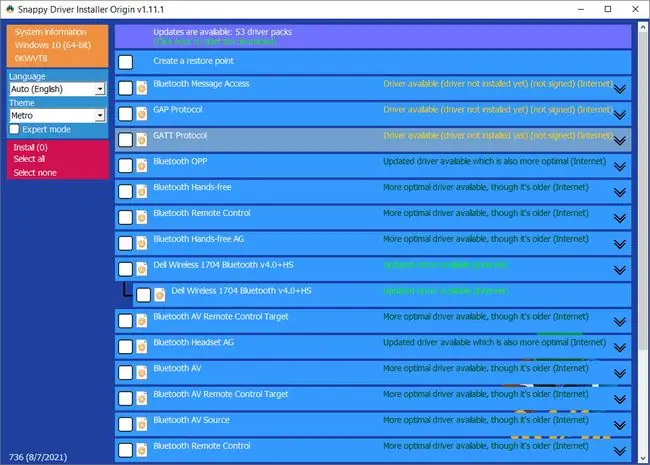Click the Bluetooth Message Access driver pack icon
The height and width of the screenshot is (465, 650).
(x=142, y=88)
